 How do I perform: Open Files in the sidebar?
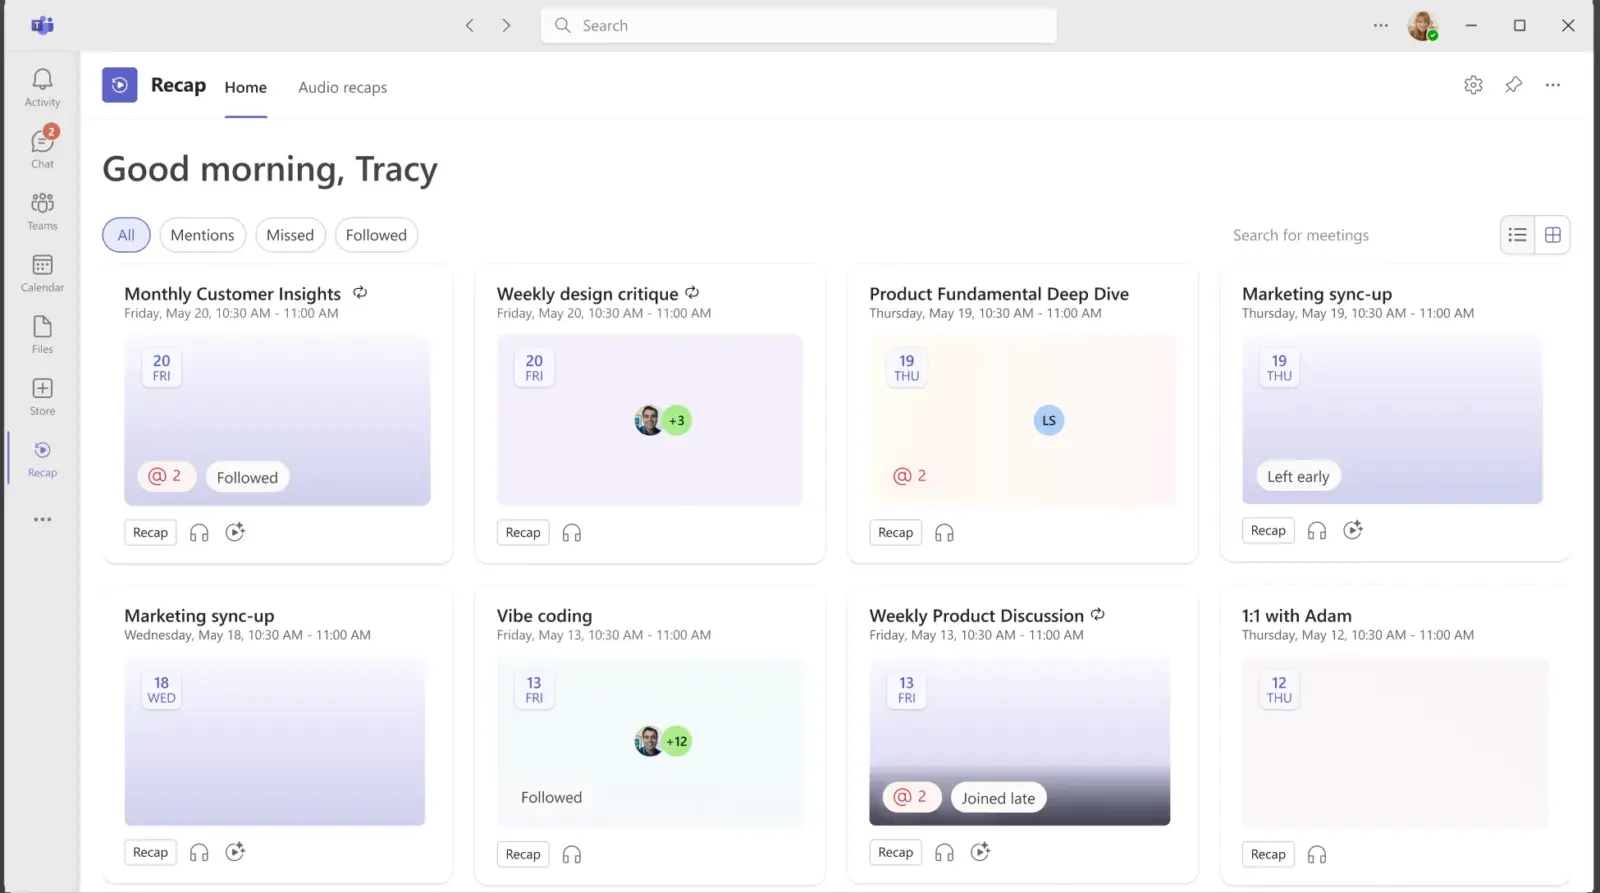click(x=42, y=334)
